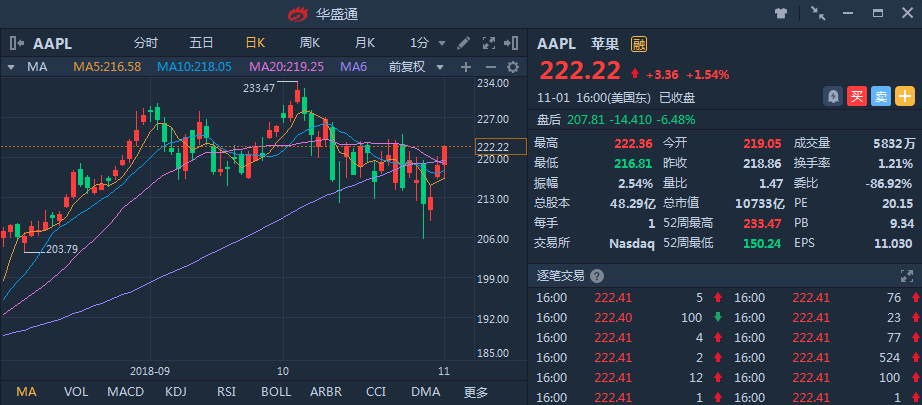The image size is (922, 405).
Task: Click the red 买 buy button
Action: [856, 96]
